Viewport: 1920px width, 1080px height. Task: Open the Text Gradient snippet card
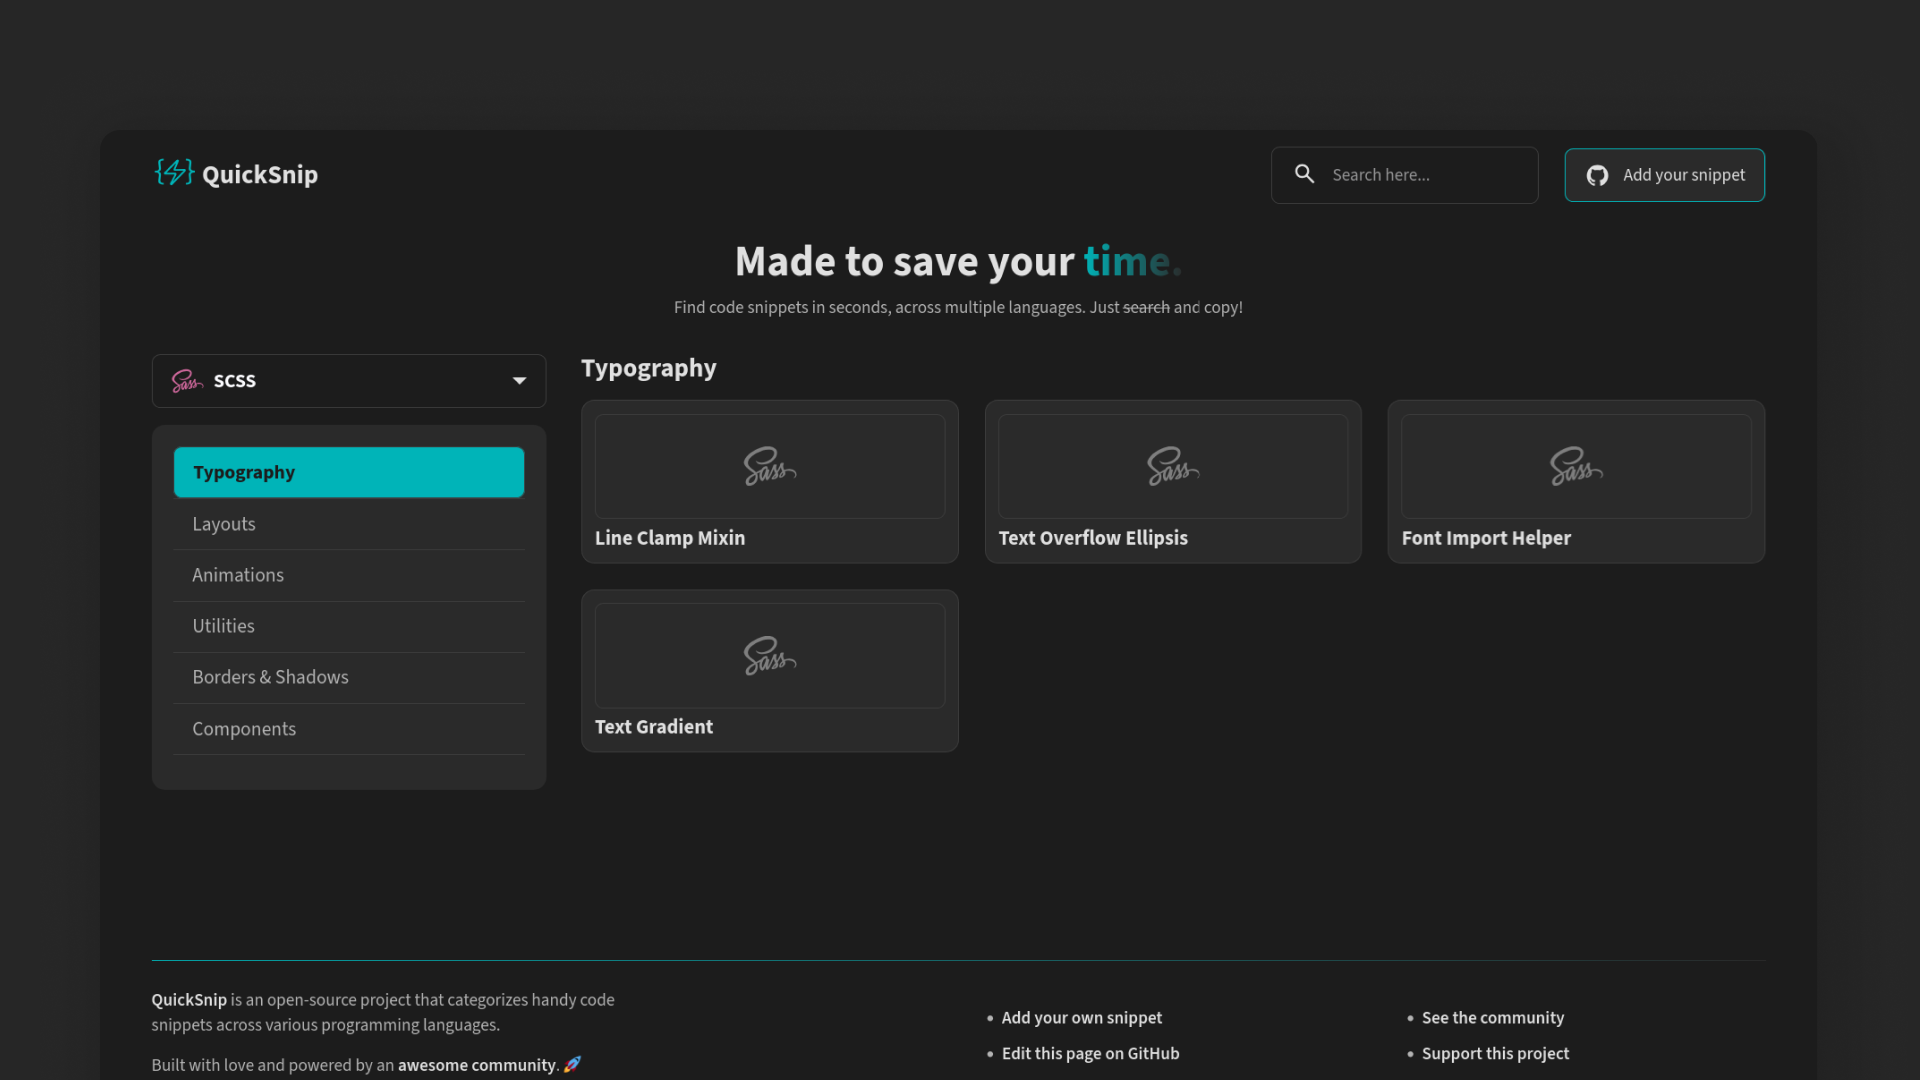pos(769,670)
